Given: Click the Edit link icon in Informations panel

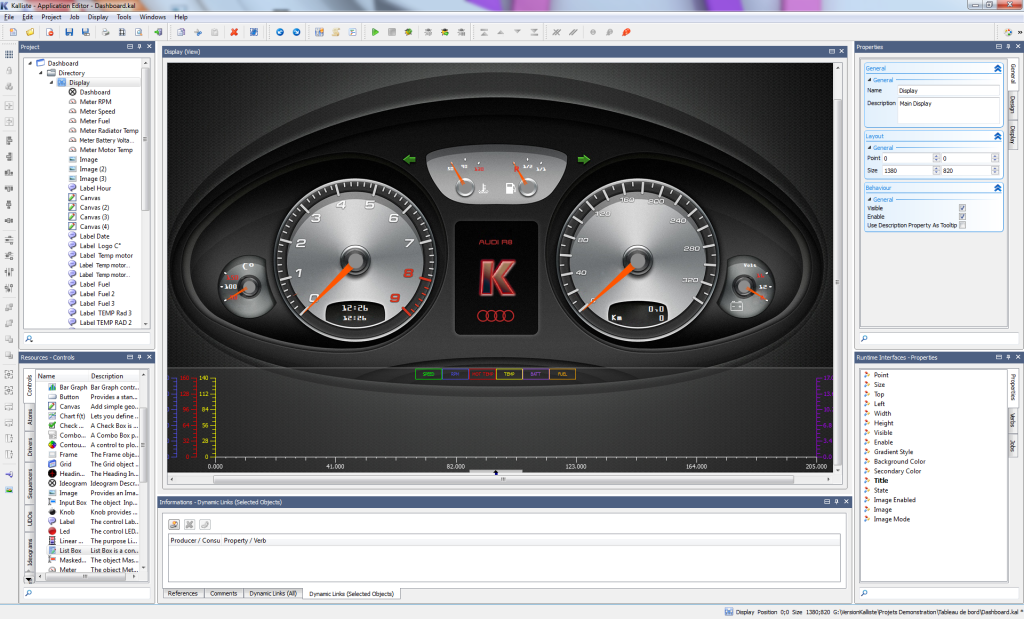Looking at the screenshot, I should pyautogui.click(x=174, y=524).
